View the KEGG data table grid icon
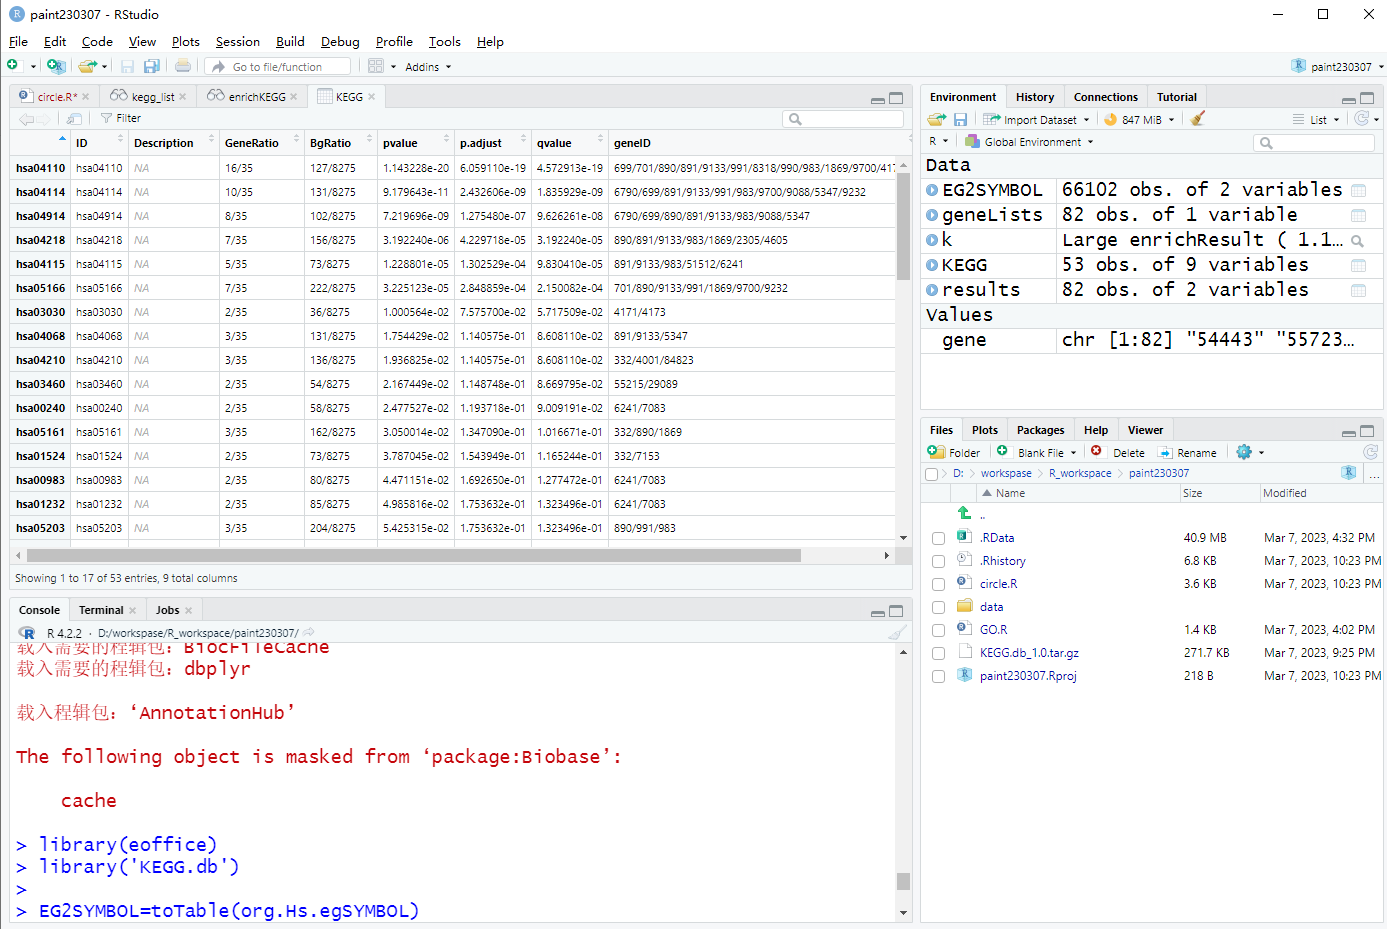1387x929 pixels. coord(1358,265)
